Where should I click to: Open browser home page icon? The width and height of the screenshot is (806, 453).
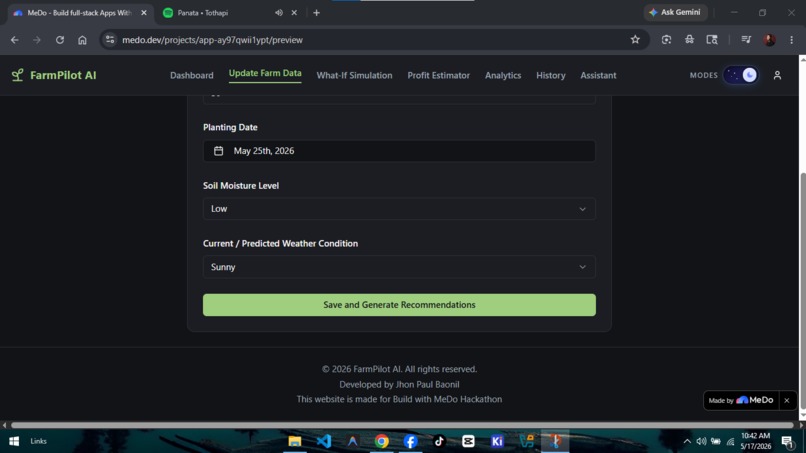coord(82,40)
